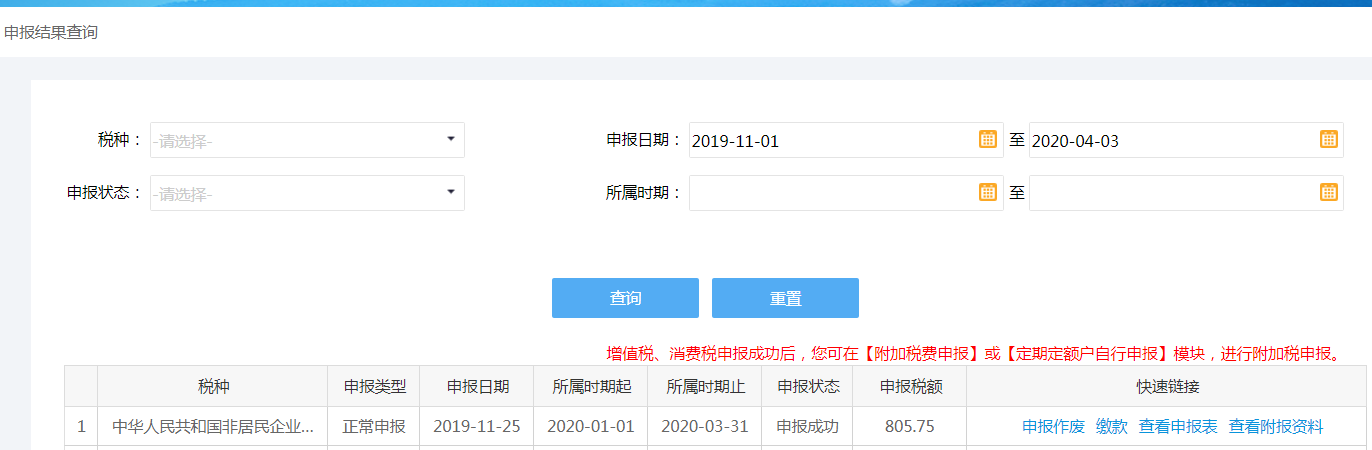1372x450 pixels.
Task: Click the 申报结果查询 page title
Action: pos(51,32)
